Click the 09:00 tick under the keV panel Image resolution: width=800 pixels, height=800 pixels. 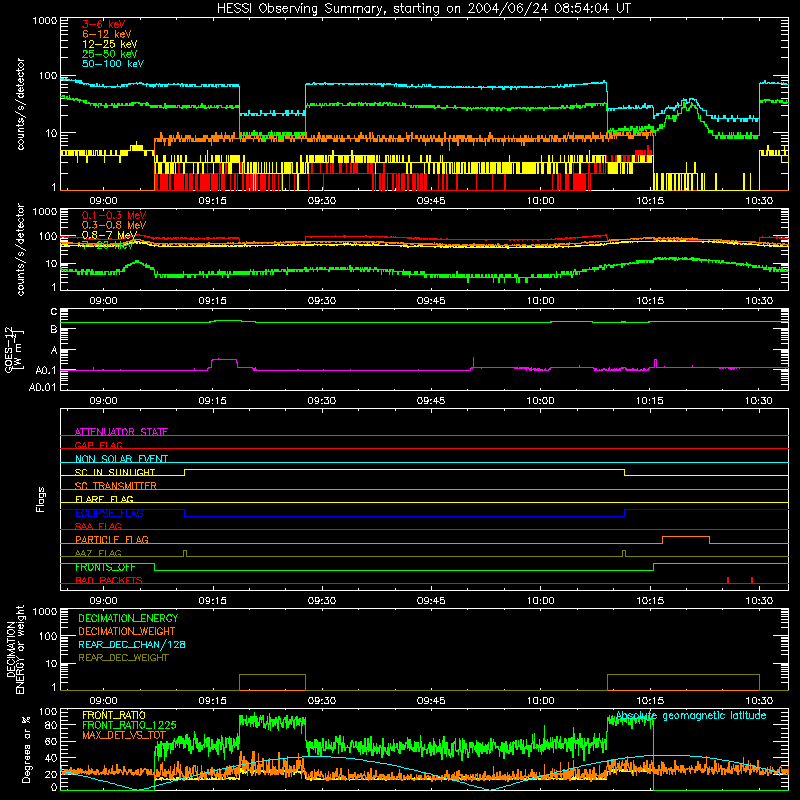[104, 201]
